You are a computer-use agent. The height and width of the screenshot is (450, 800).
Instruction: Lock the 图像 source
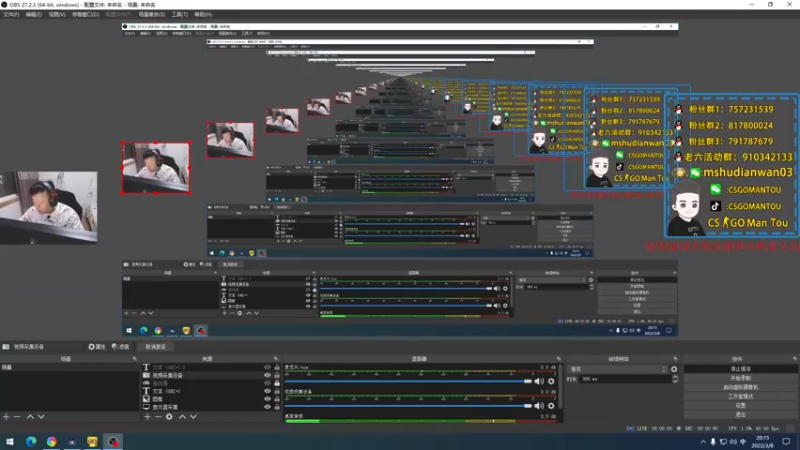coord(277,399)
